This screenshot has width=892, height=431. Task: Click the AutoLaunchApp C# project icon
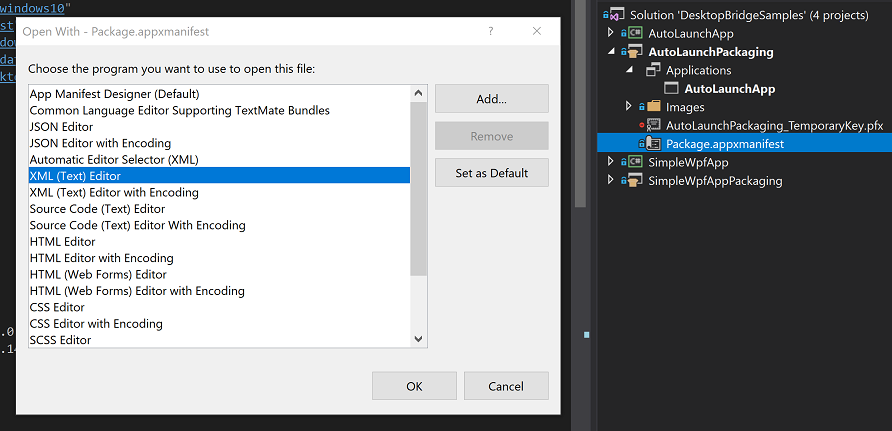(634, 34)
